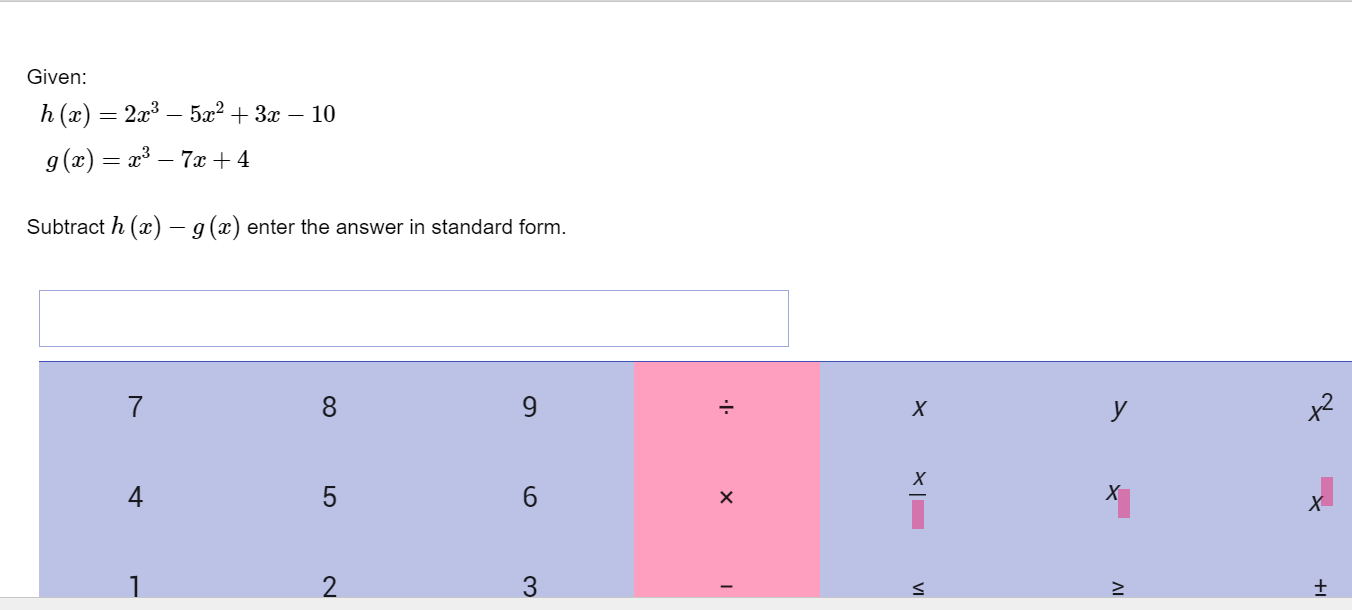
Task: Click the plus-minus symbol key
Action: (x=1319, y=588)
